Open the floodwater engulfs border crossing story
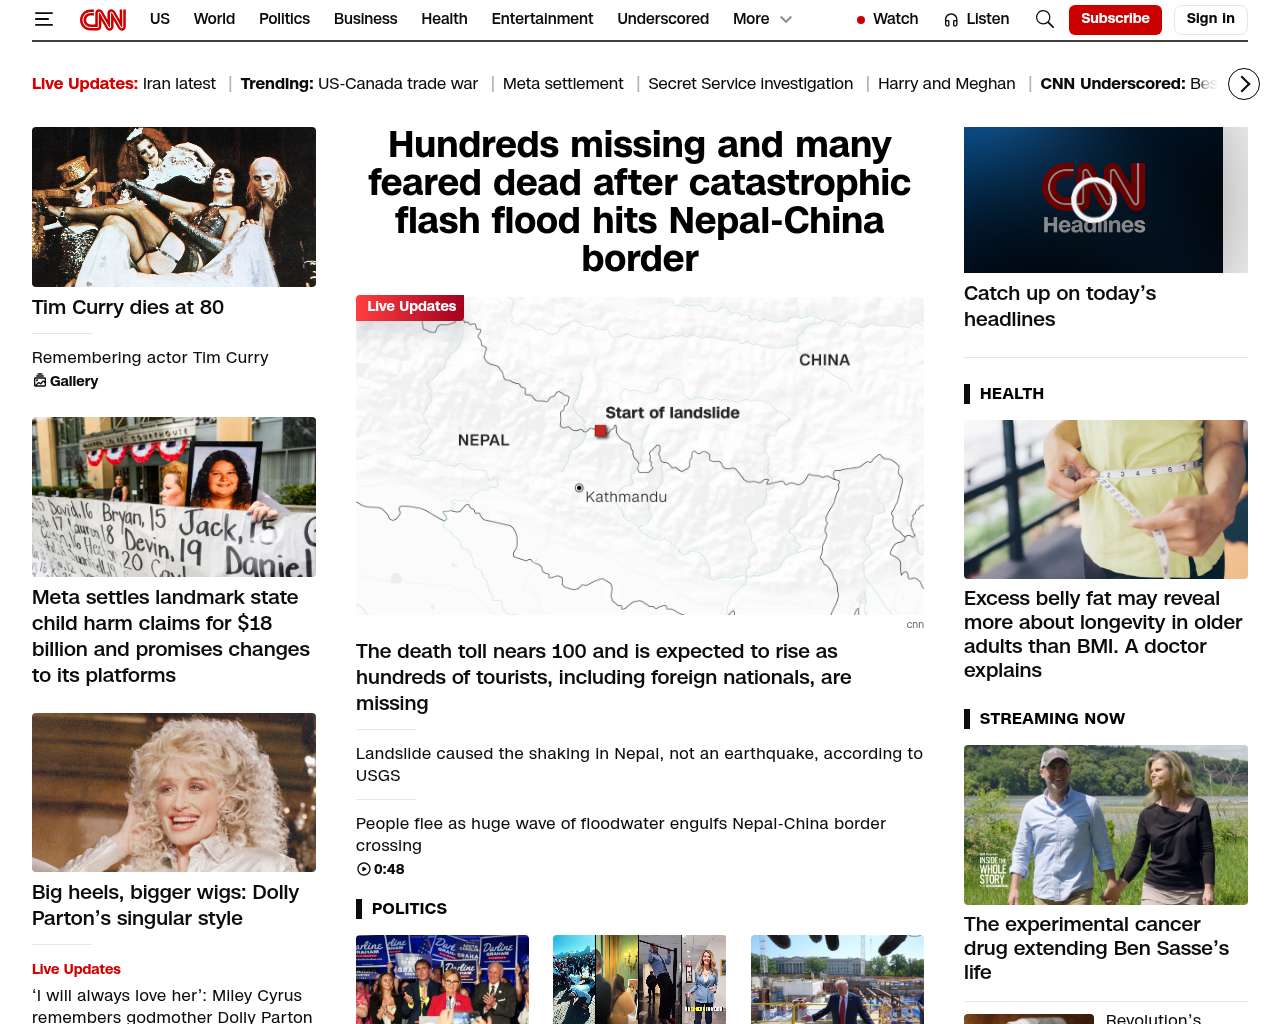Viewport: 1280px width, 1024px height. coord(621,834)
